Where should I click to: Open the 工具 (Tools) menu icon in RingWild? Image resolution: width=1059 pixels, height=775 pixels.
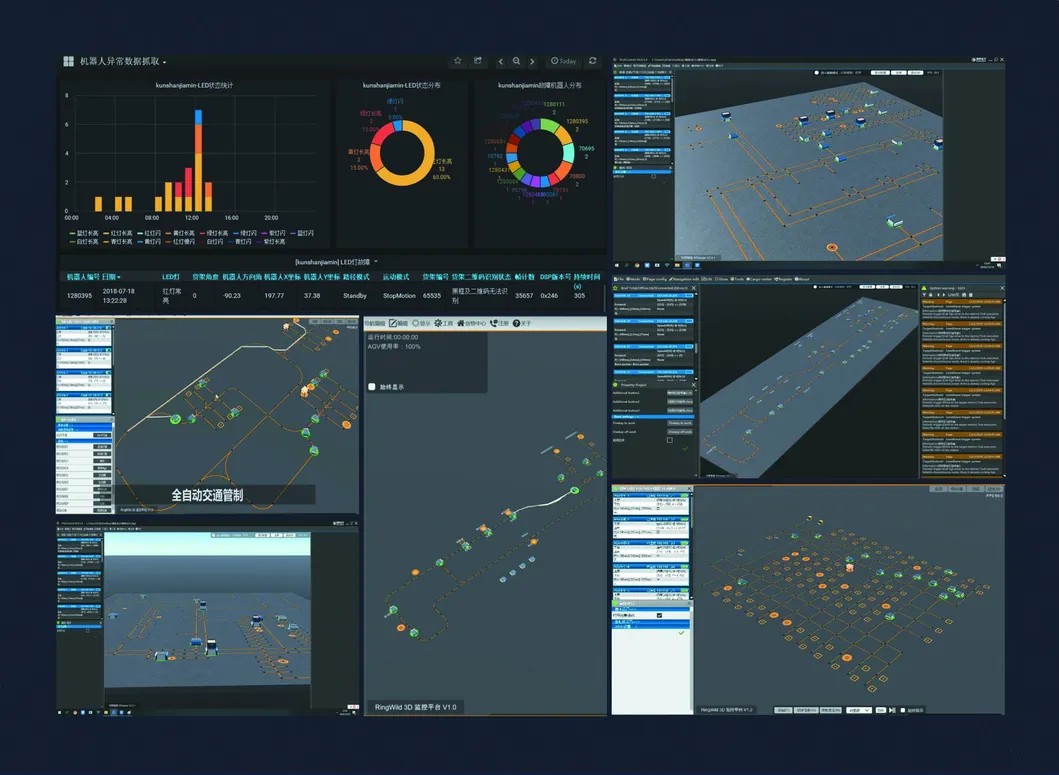pos(438,324)
